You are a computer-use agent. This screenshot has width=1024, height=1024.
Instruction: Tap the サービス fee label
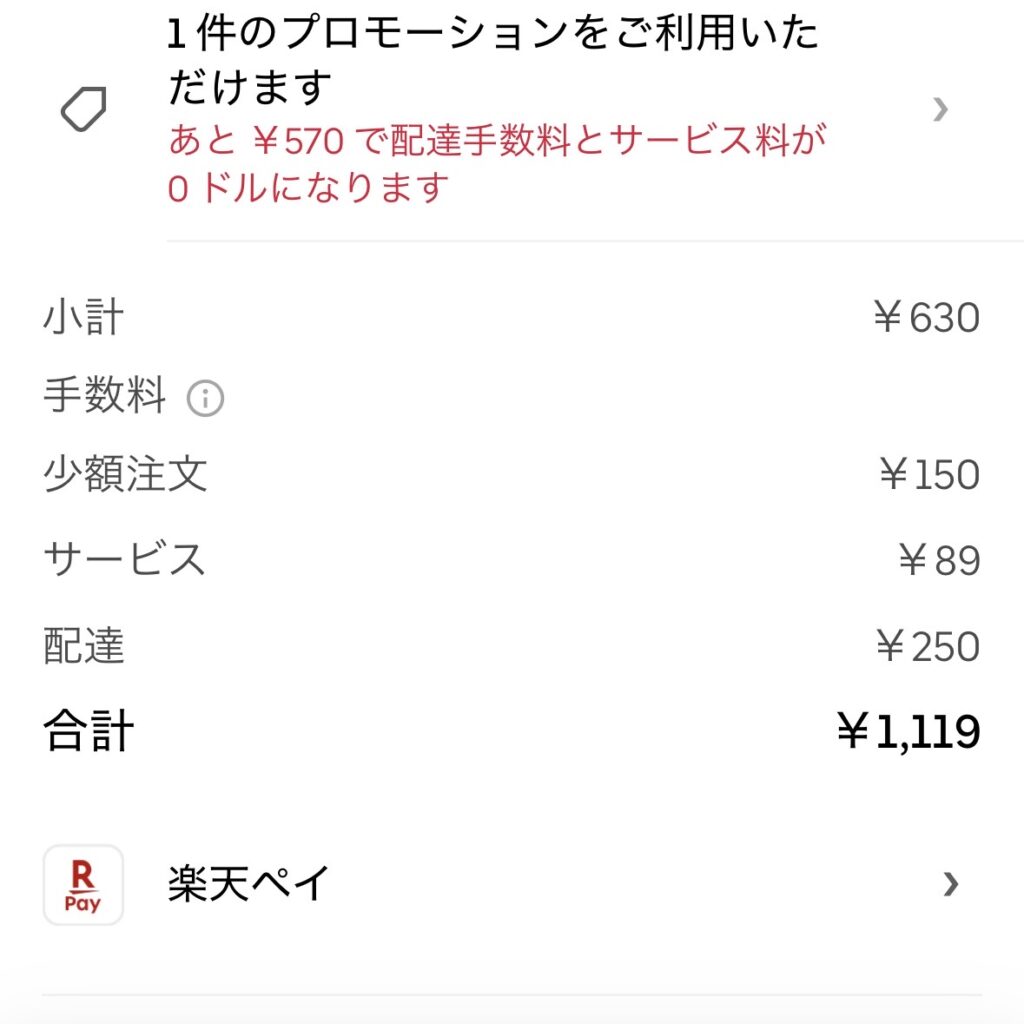pos(124,559)
